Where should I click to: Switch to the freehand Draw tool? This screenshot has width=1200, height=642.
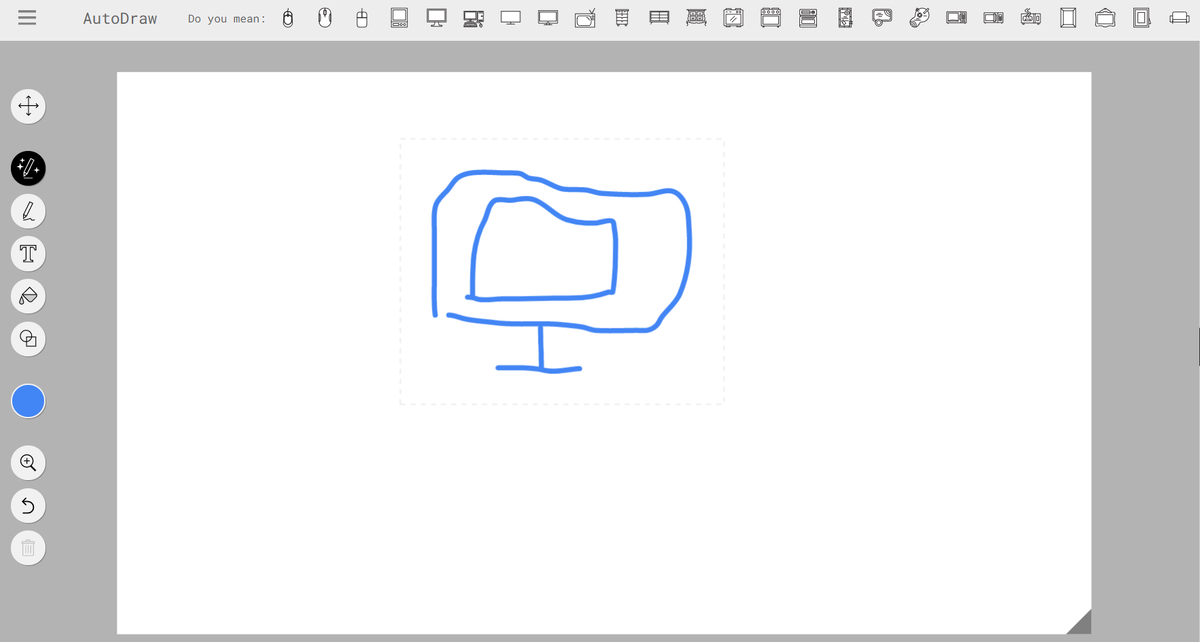(x=28, y=211)
